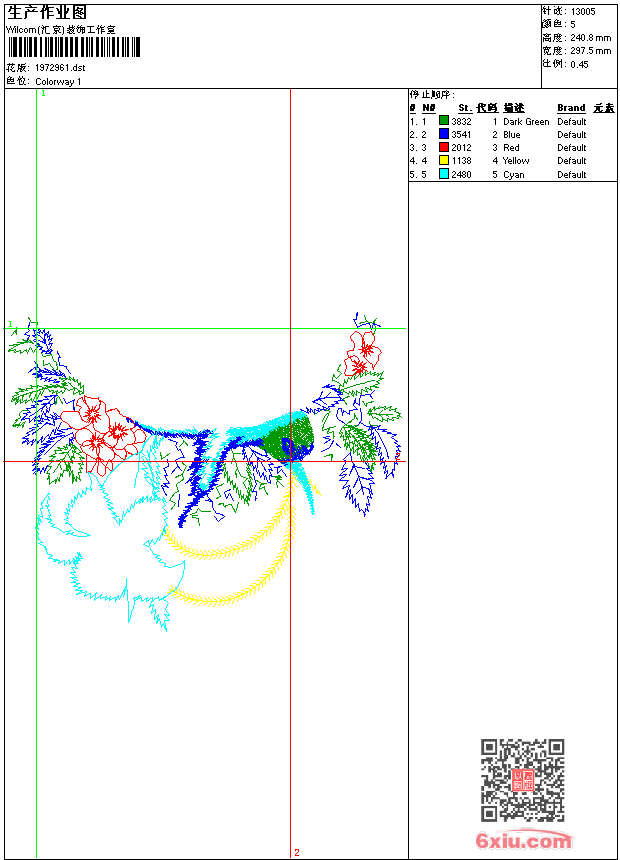Click the Red thread color swatch

click(444, 147)
